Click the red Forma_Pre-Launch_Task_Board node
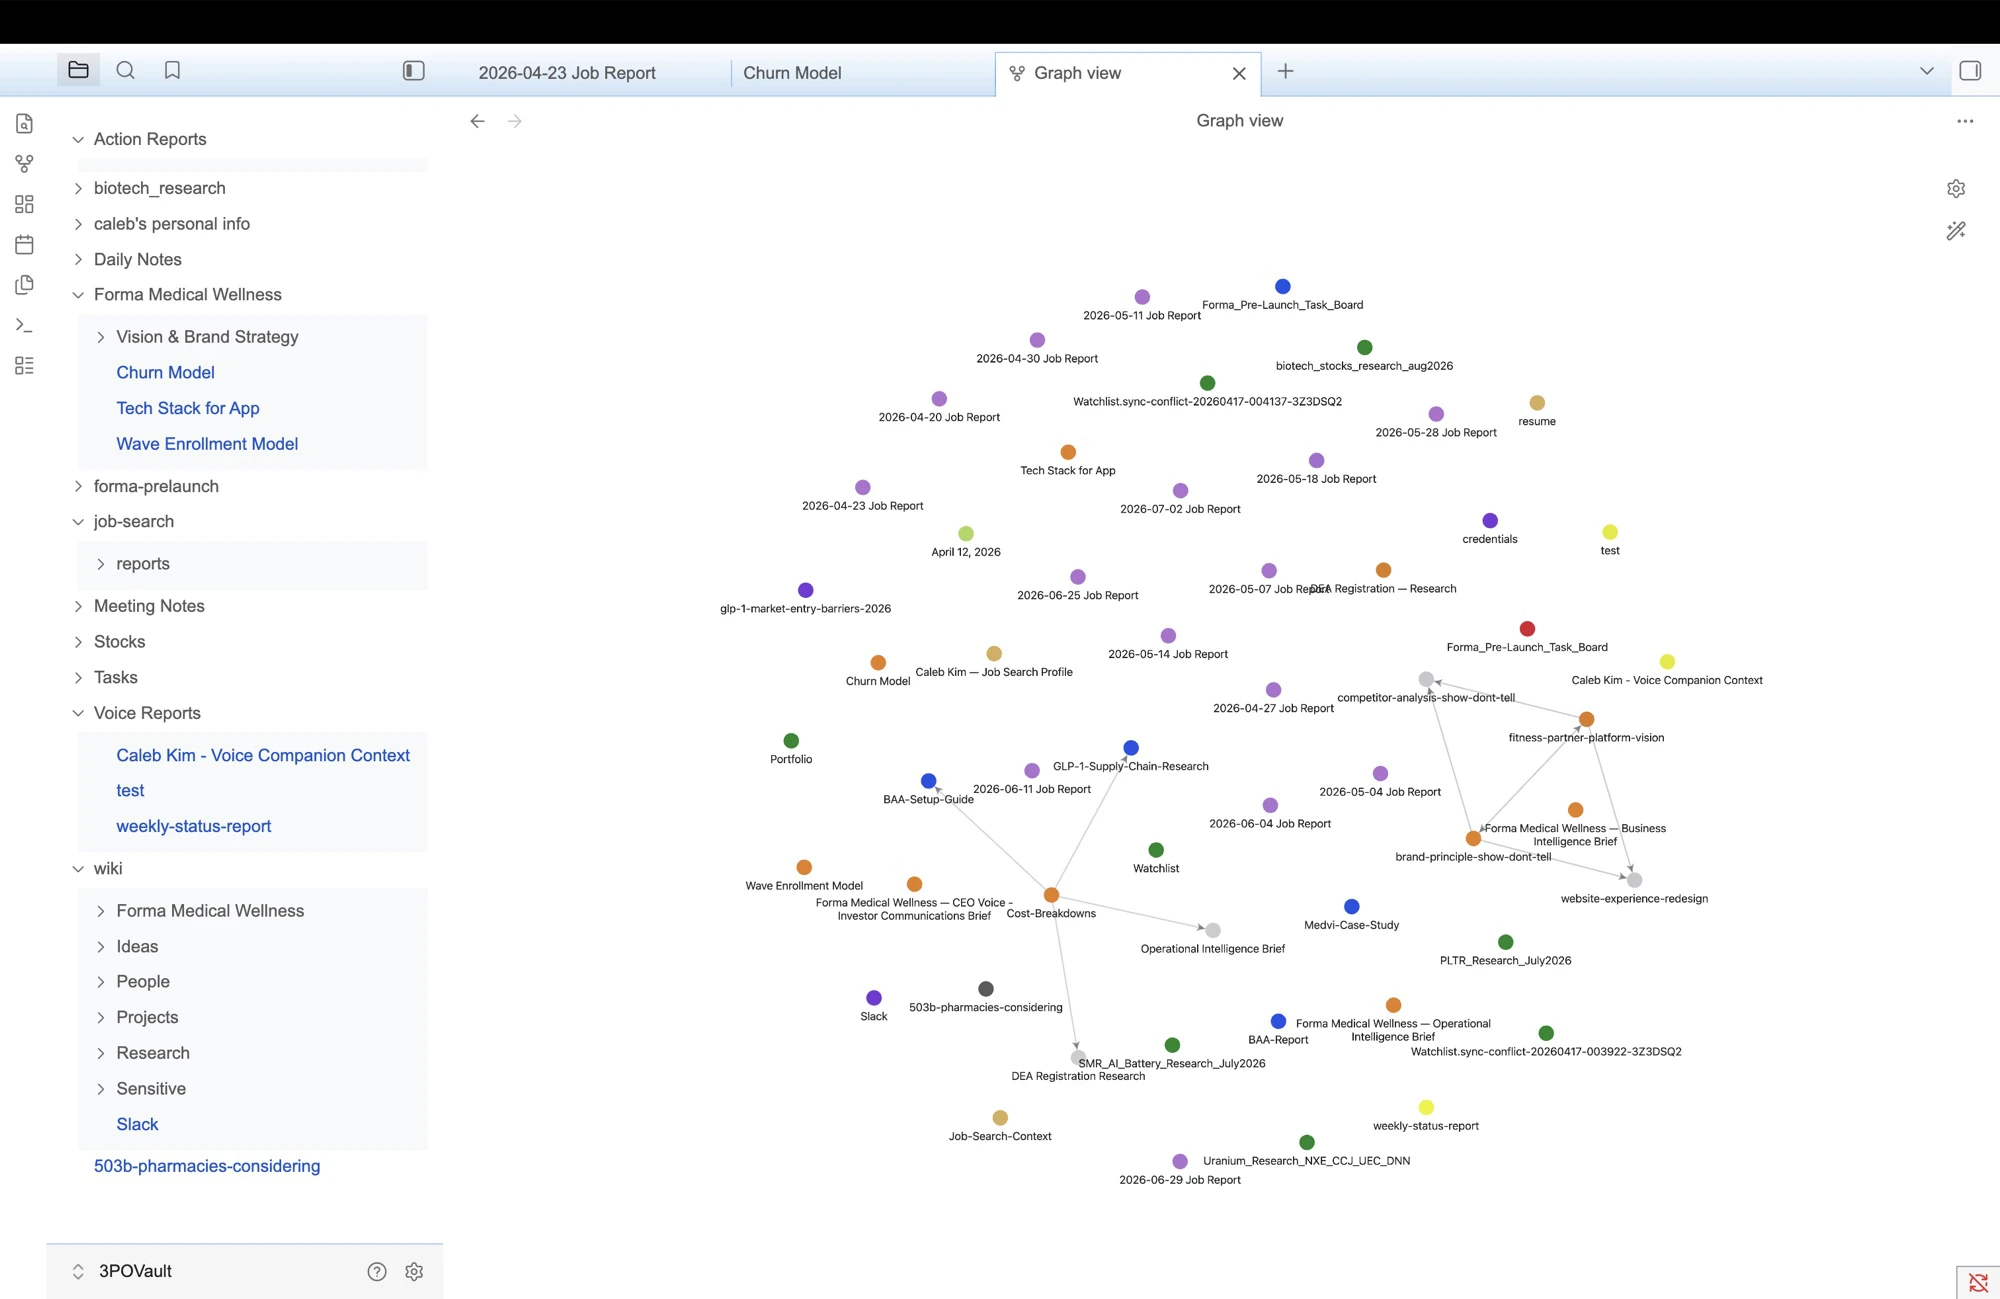The image size is (2000, 1299). 1527,629
